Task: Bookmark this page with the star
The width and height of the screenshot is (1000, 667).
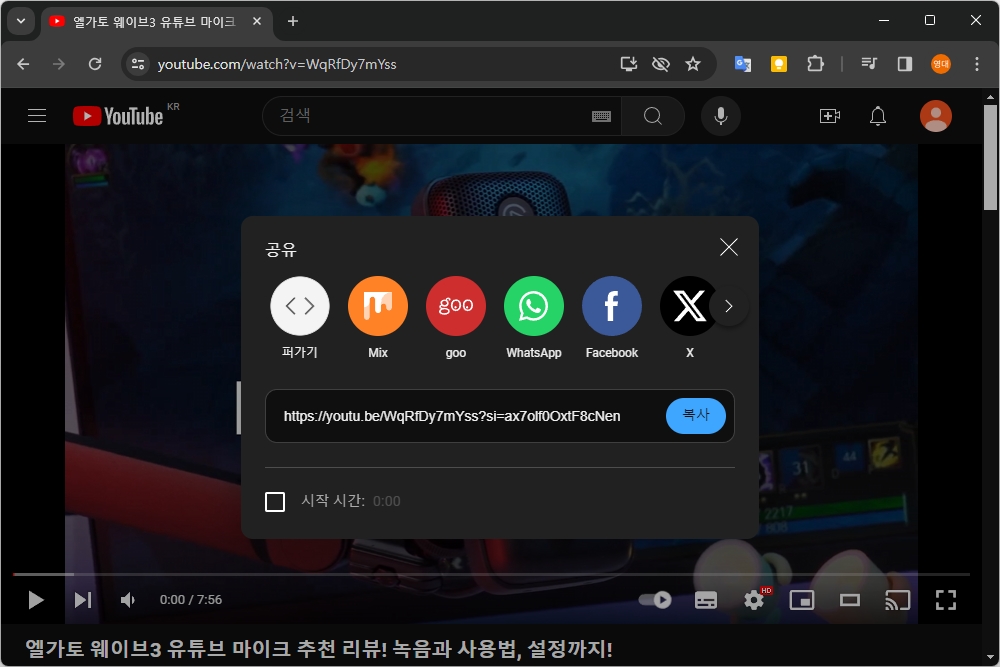Action: point(693,64)
